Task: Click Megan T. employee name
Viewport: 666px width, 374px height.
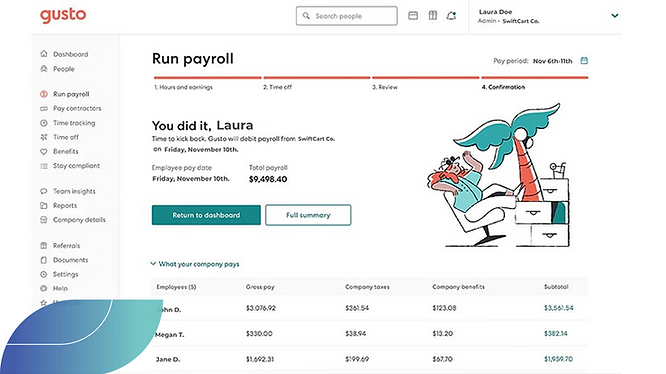Action: 169,335
